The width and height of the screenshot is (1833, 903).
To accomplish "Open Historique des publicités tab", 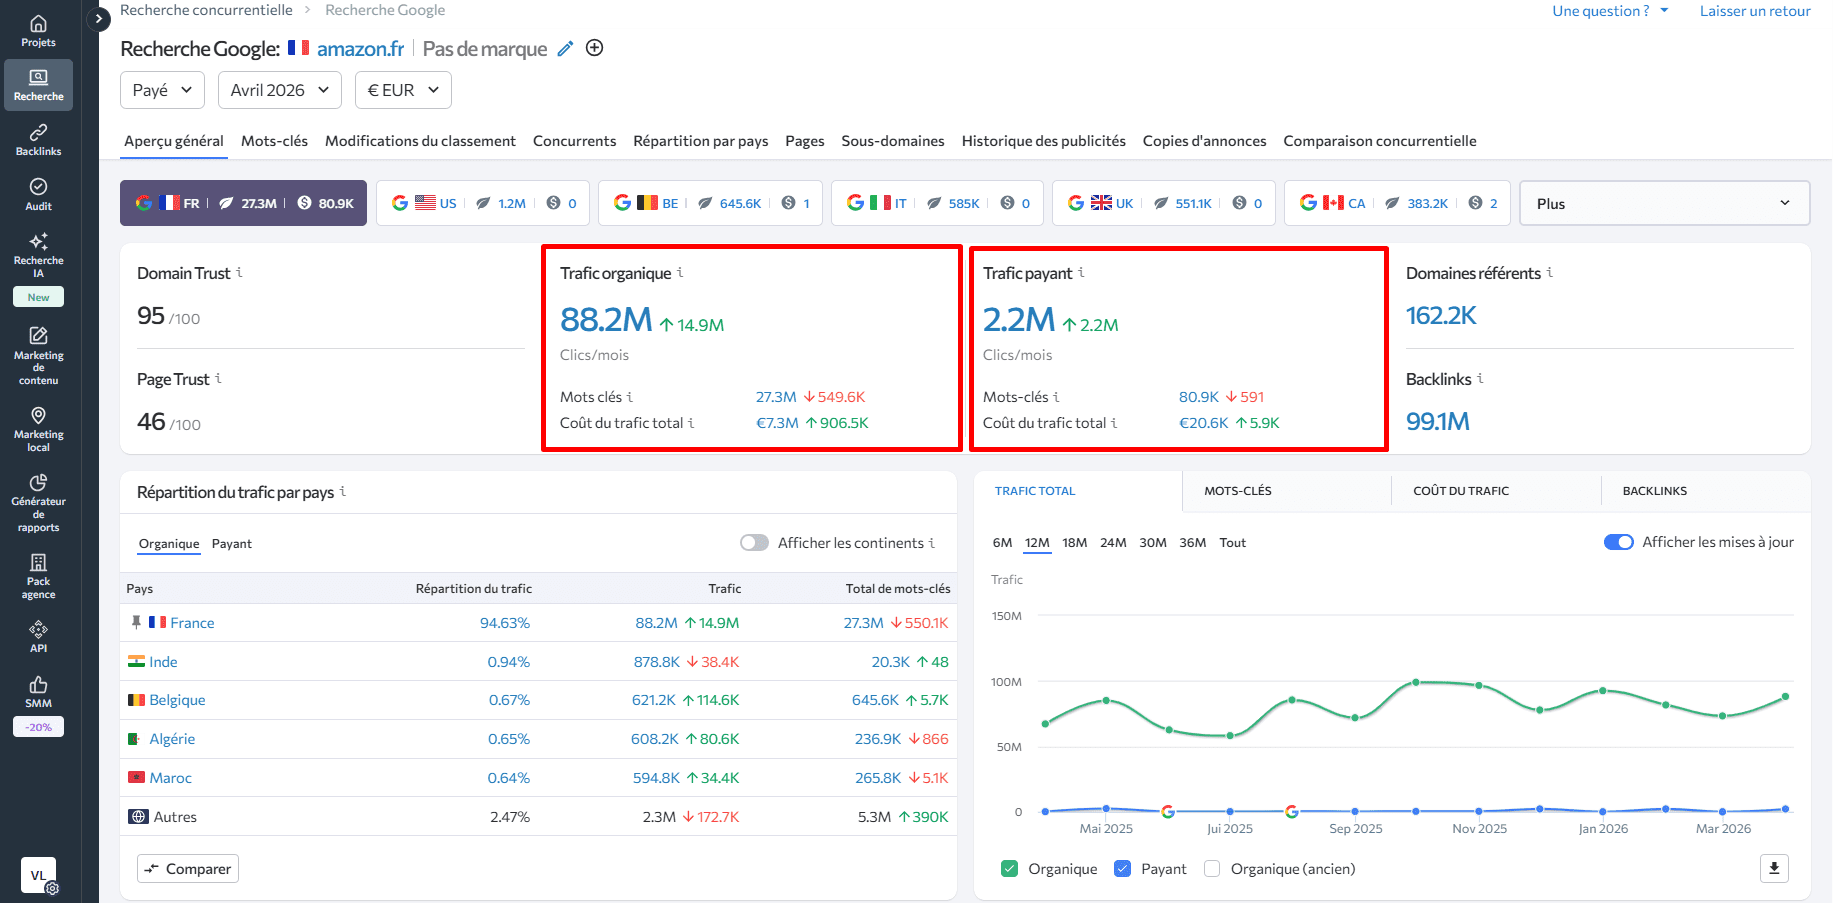I will pyautogui.click(x=1043, y=141).
